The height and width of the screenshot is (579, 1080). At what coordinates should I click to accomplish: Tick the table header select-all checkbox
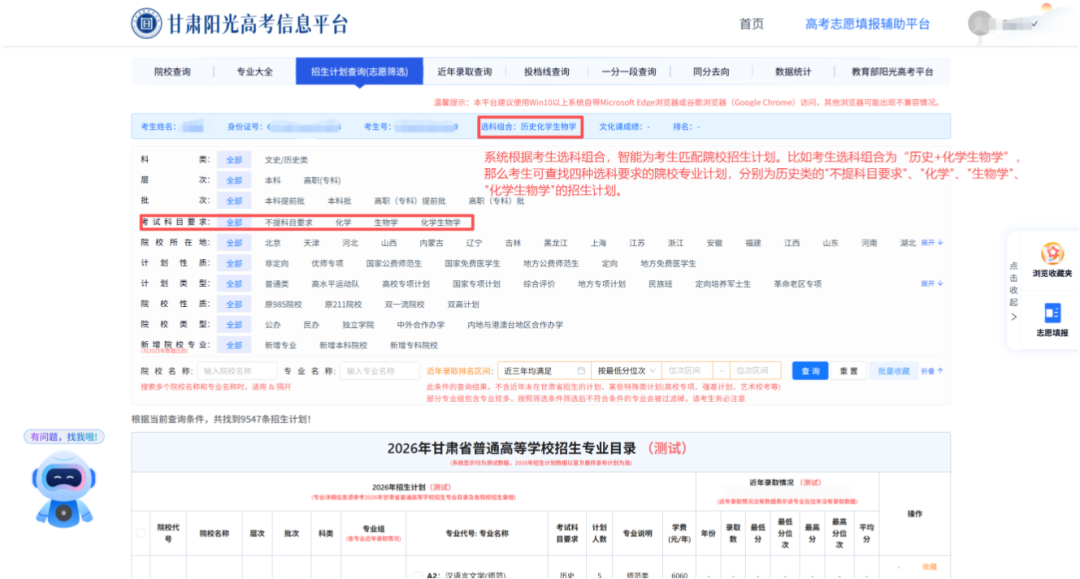141,533
